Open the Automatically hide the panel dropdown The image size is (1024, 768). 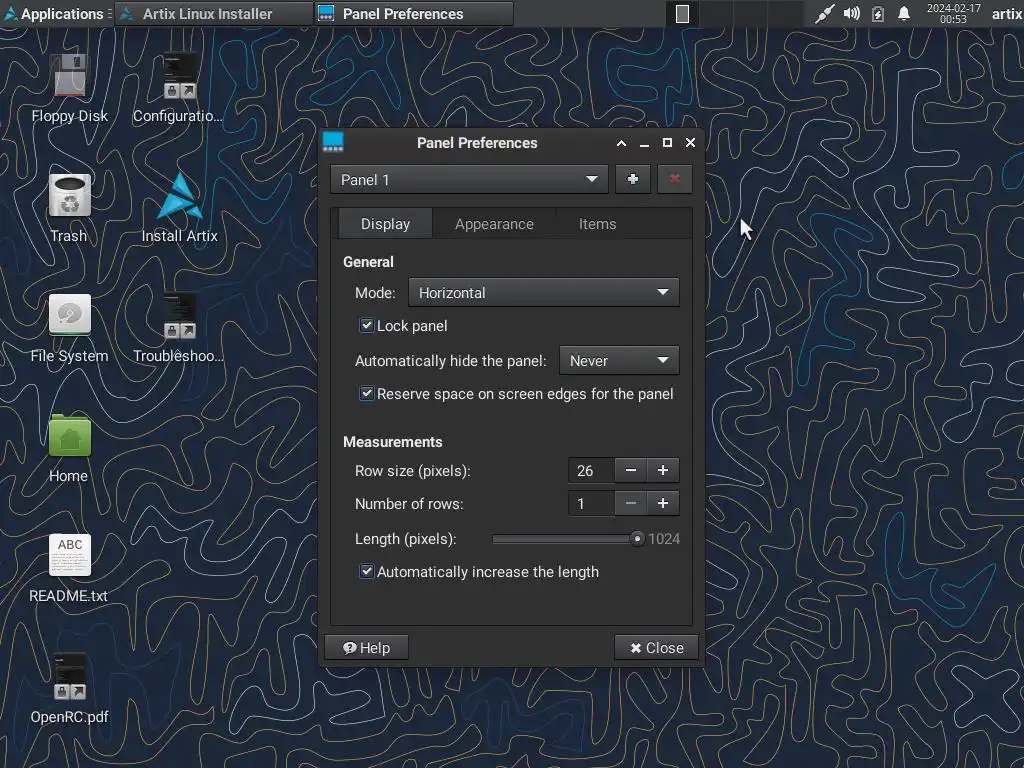point(619,360)
